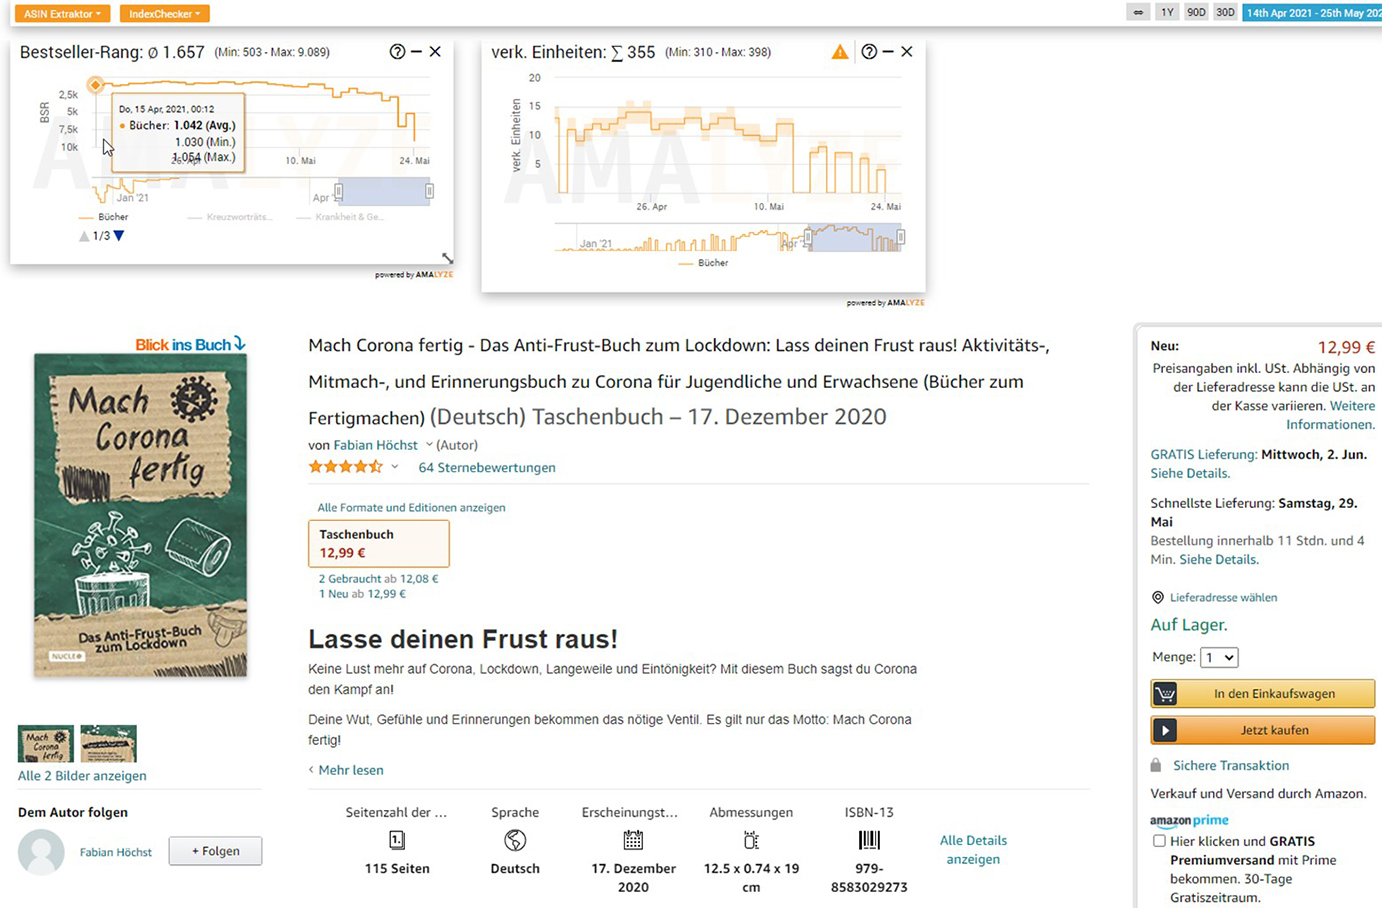Click the Erscheinungstermin calendar icon
This screenshot has width=1382, height=908.
click(x=633, y=840)
